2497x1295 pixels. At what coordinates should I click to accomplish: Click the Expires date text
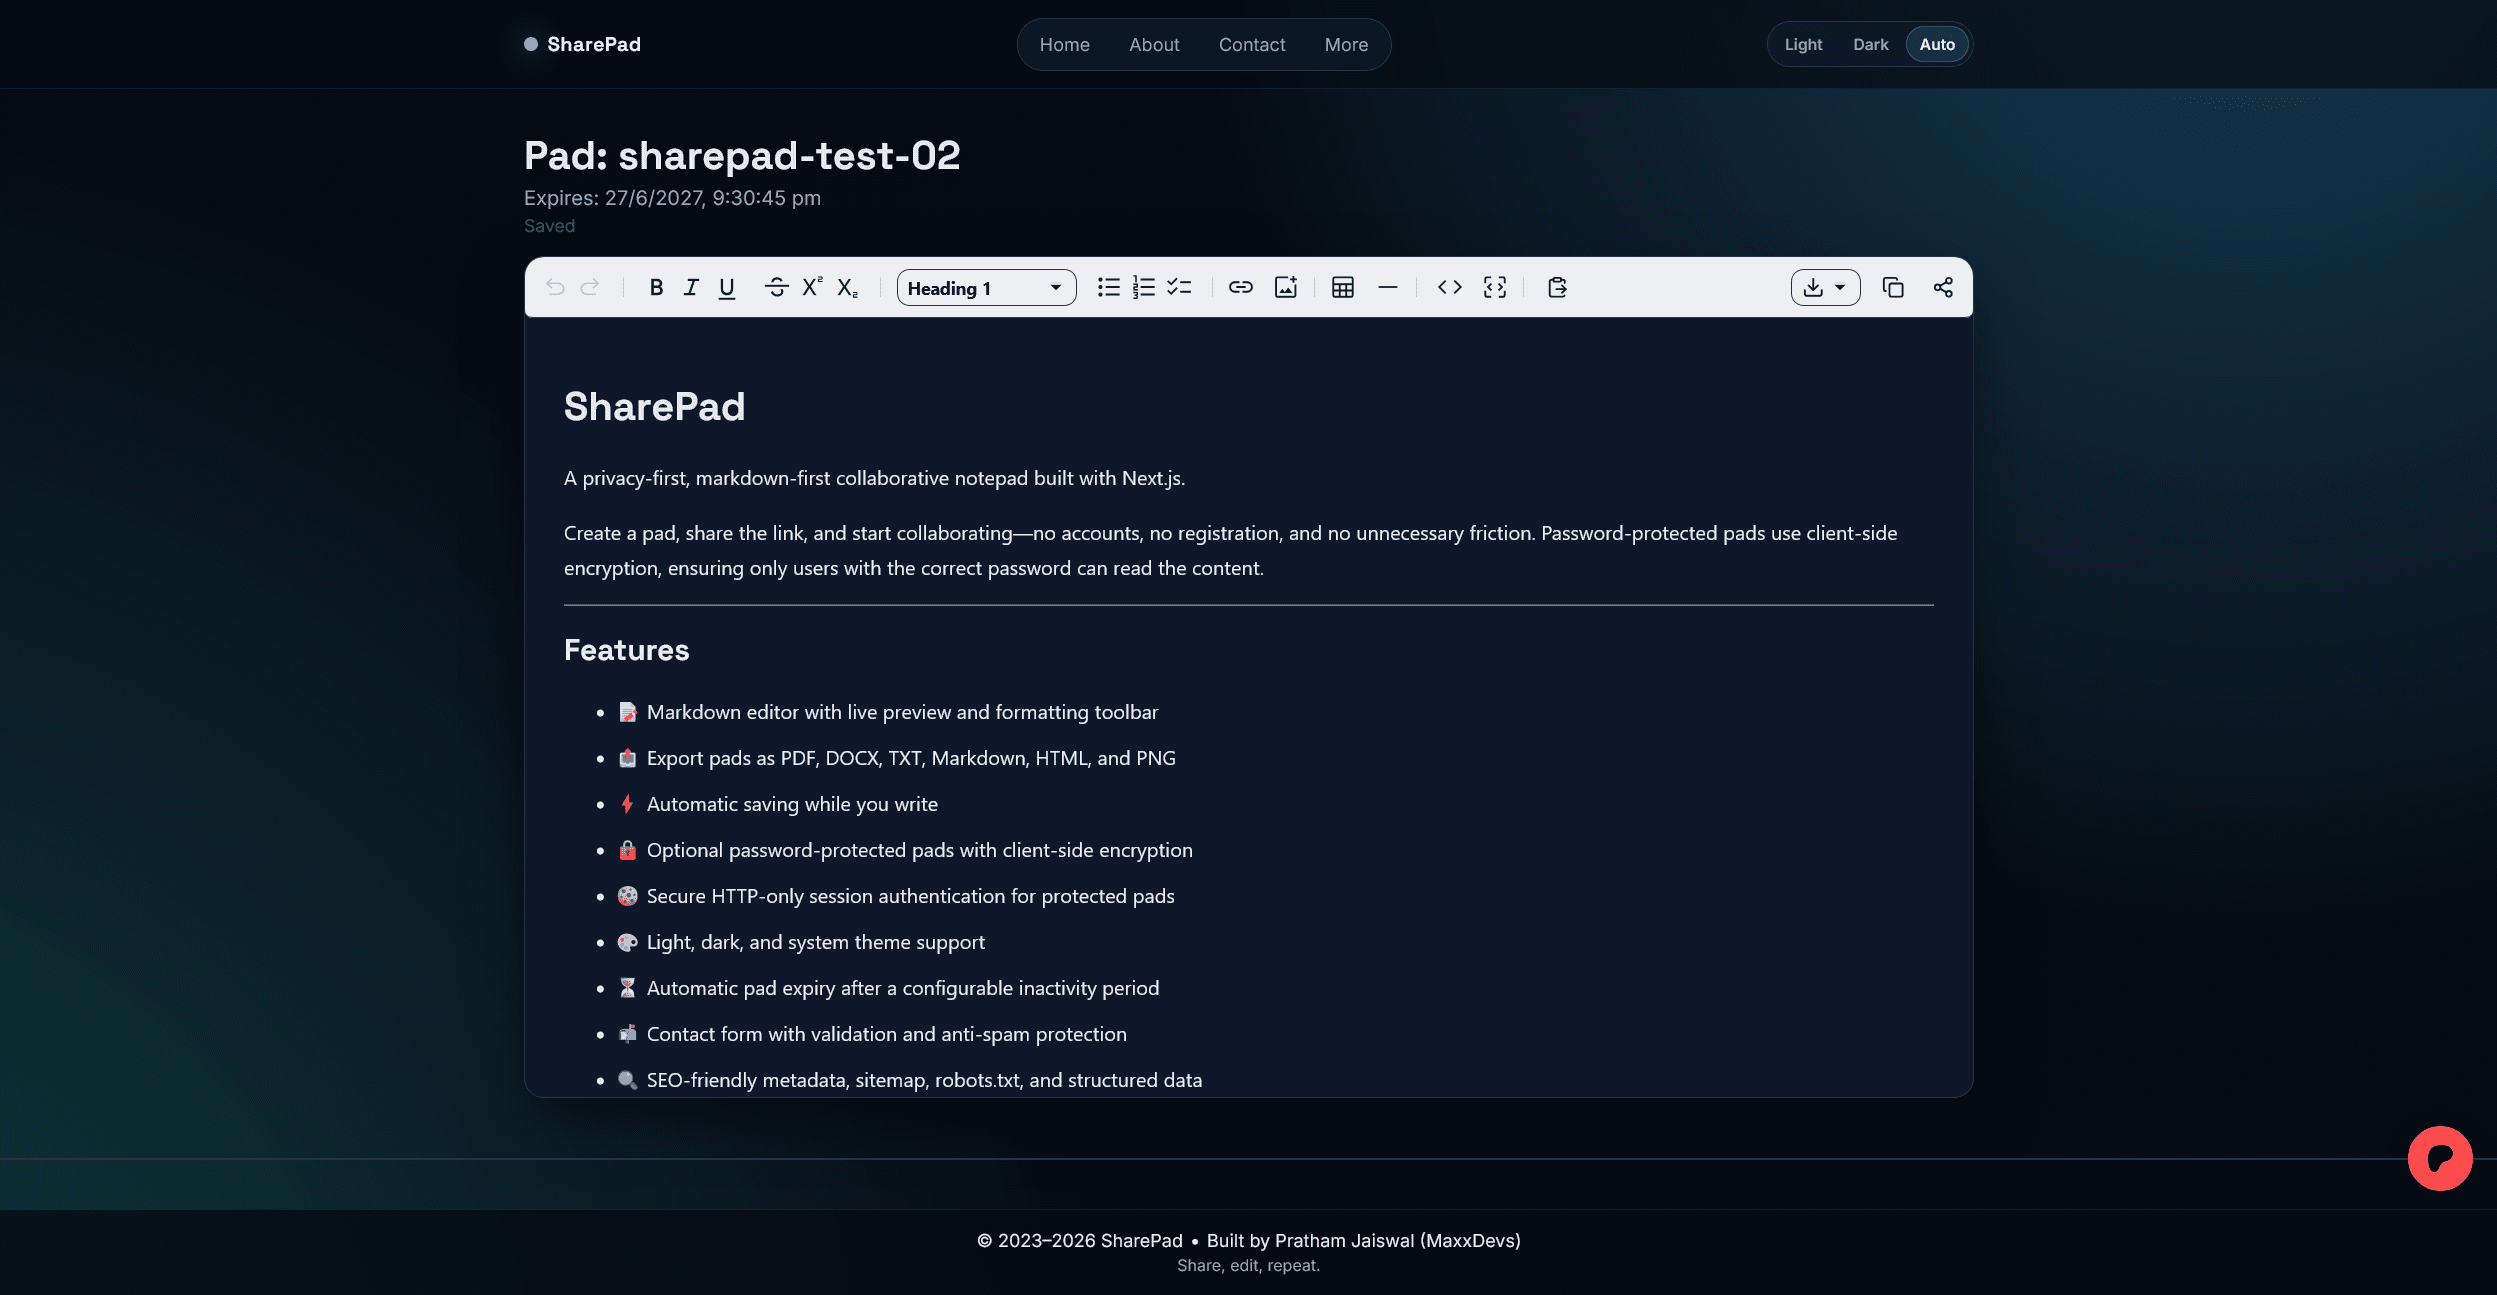[x=672, y=198]
